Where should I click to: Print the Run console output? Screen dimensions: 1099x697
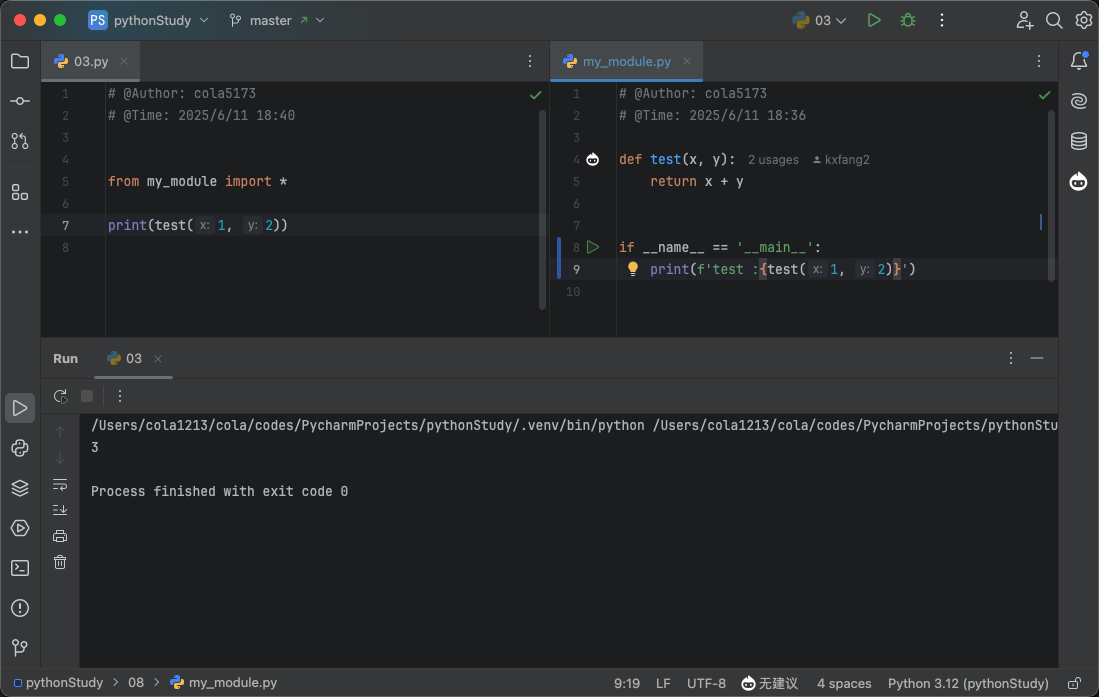coord(60,536)
